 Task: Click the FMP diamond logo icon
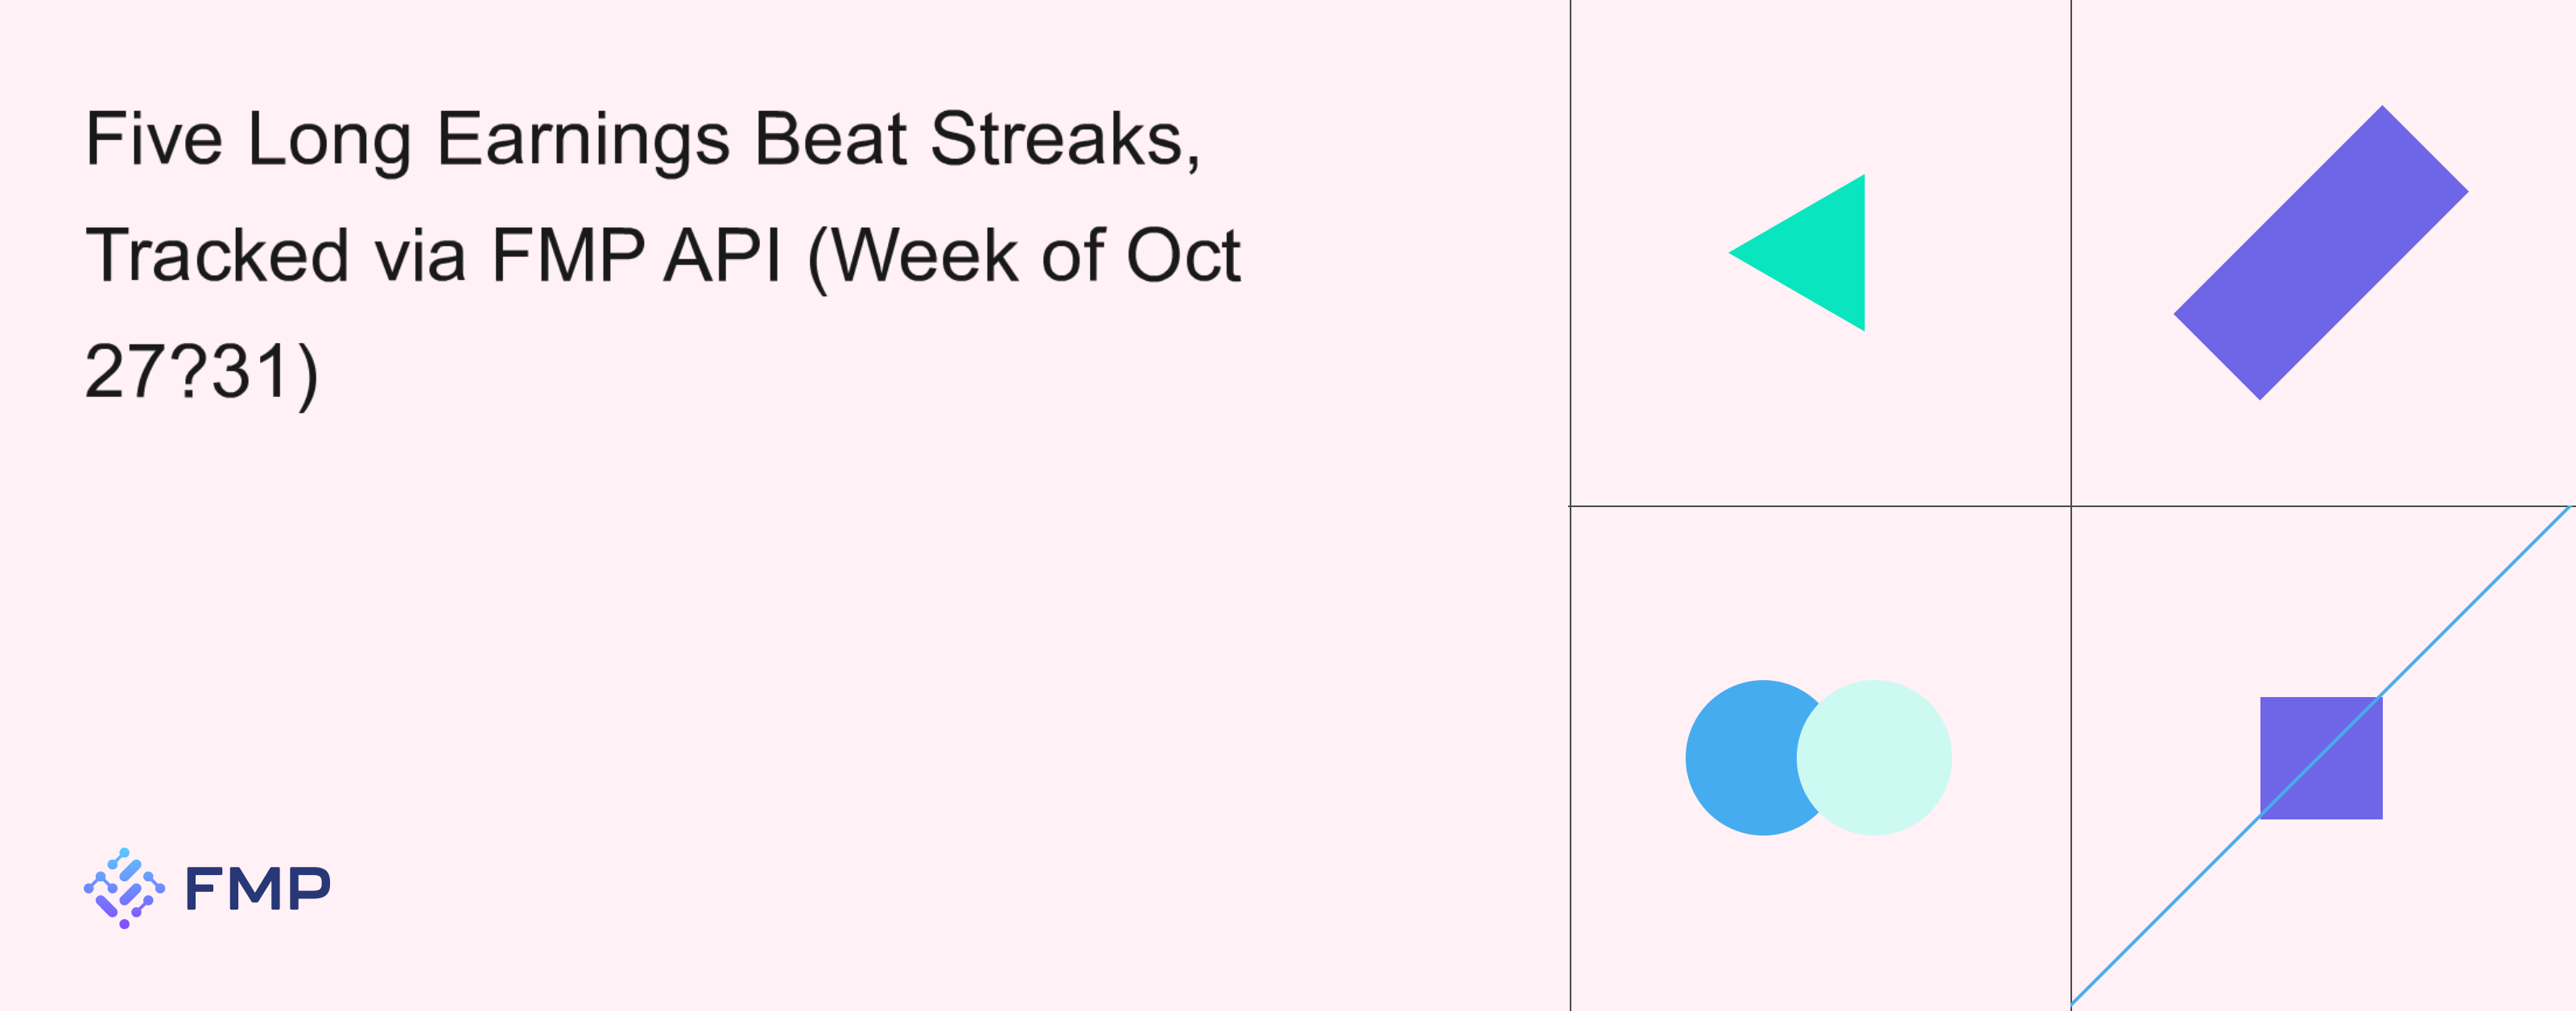pyautogui.click(x=124, y=888)
